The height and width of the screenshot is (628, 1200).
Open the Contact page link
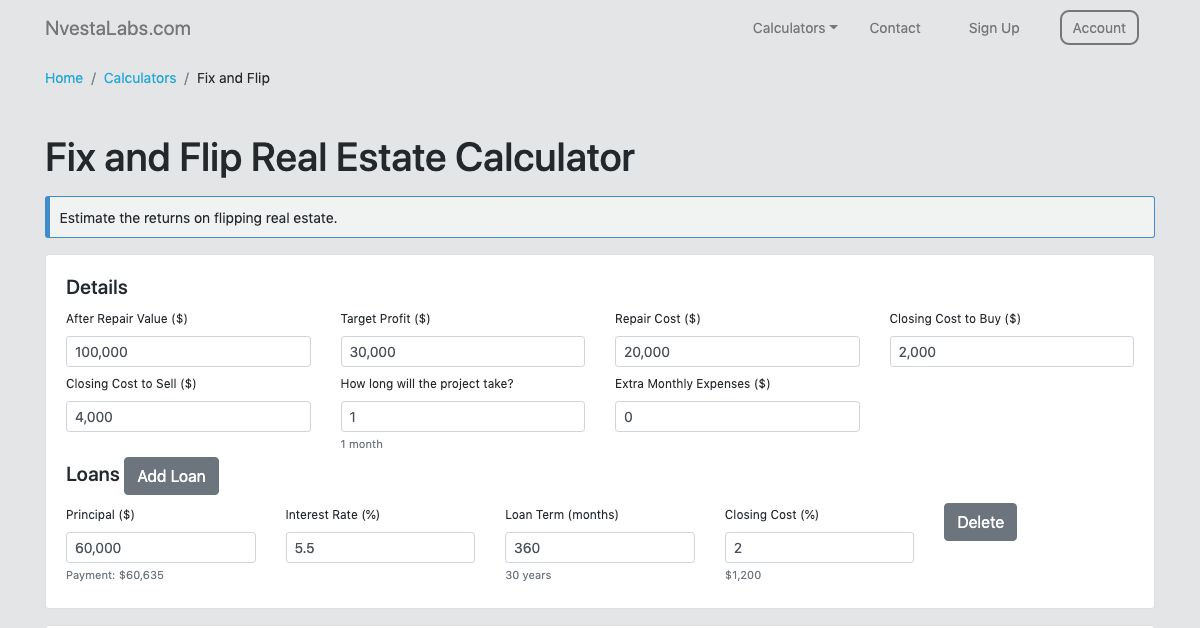tap(895, 28)
